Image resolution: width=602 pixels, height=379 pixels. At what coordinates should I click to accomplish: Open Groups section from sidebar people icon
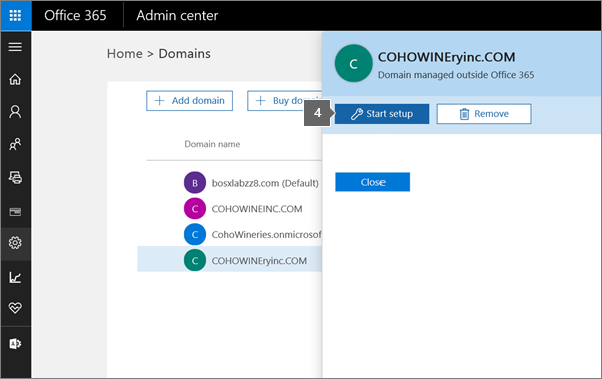click(15, 144)
